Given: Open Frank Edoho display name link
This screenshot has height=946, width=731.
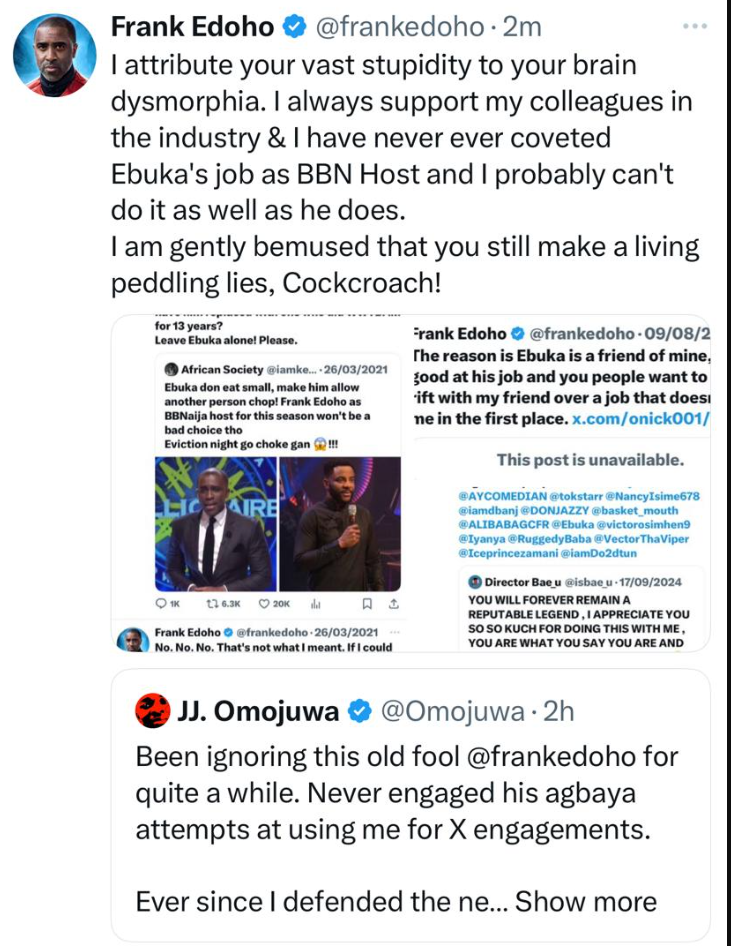Looking at the screenshot, I should click(190, 29).
